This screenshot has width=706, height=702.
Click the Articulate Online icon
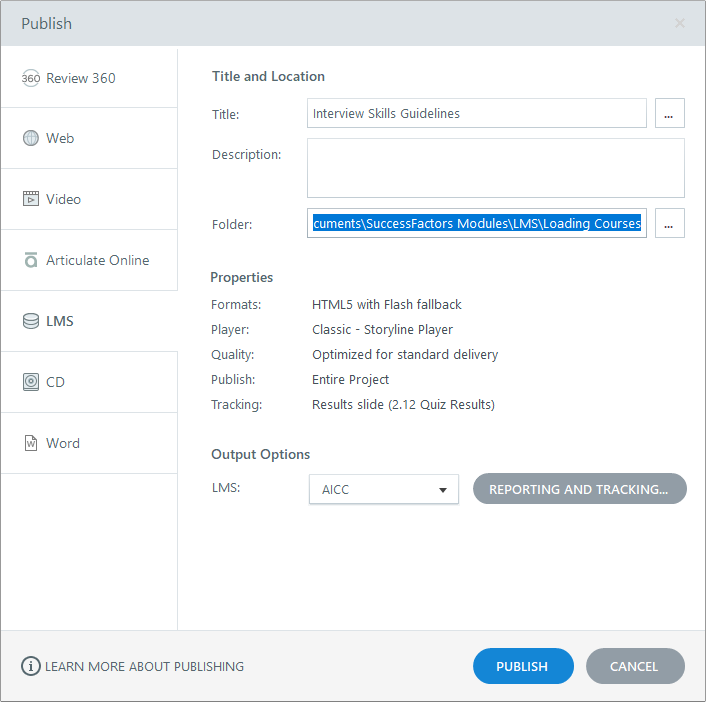tap(31, 260)
